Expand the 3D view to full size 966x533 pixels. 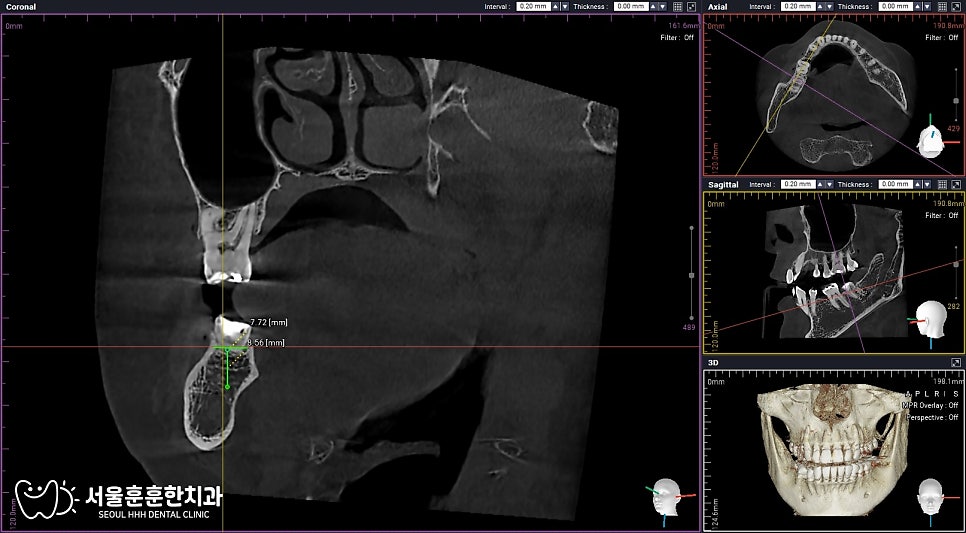click(956, 363)
